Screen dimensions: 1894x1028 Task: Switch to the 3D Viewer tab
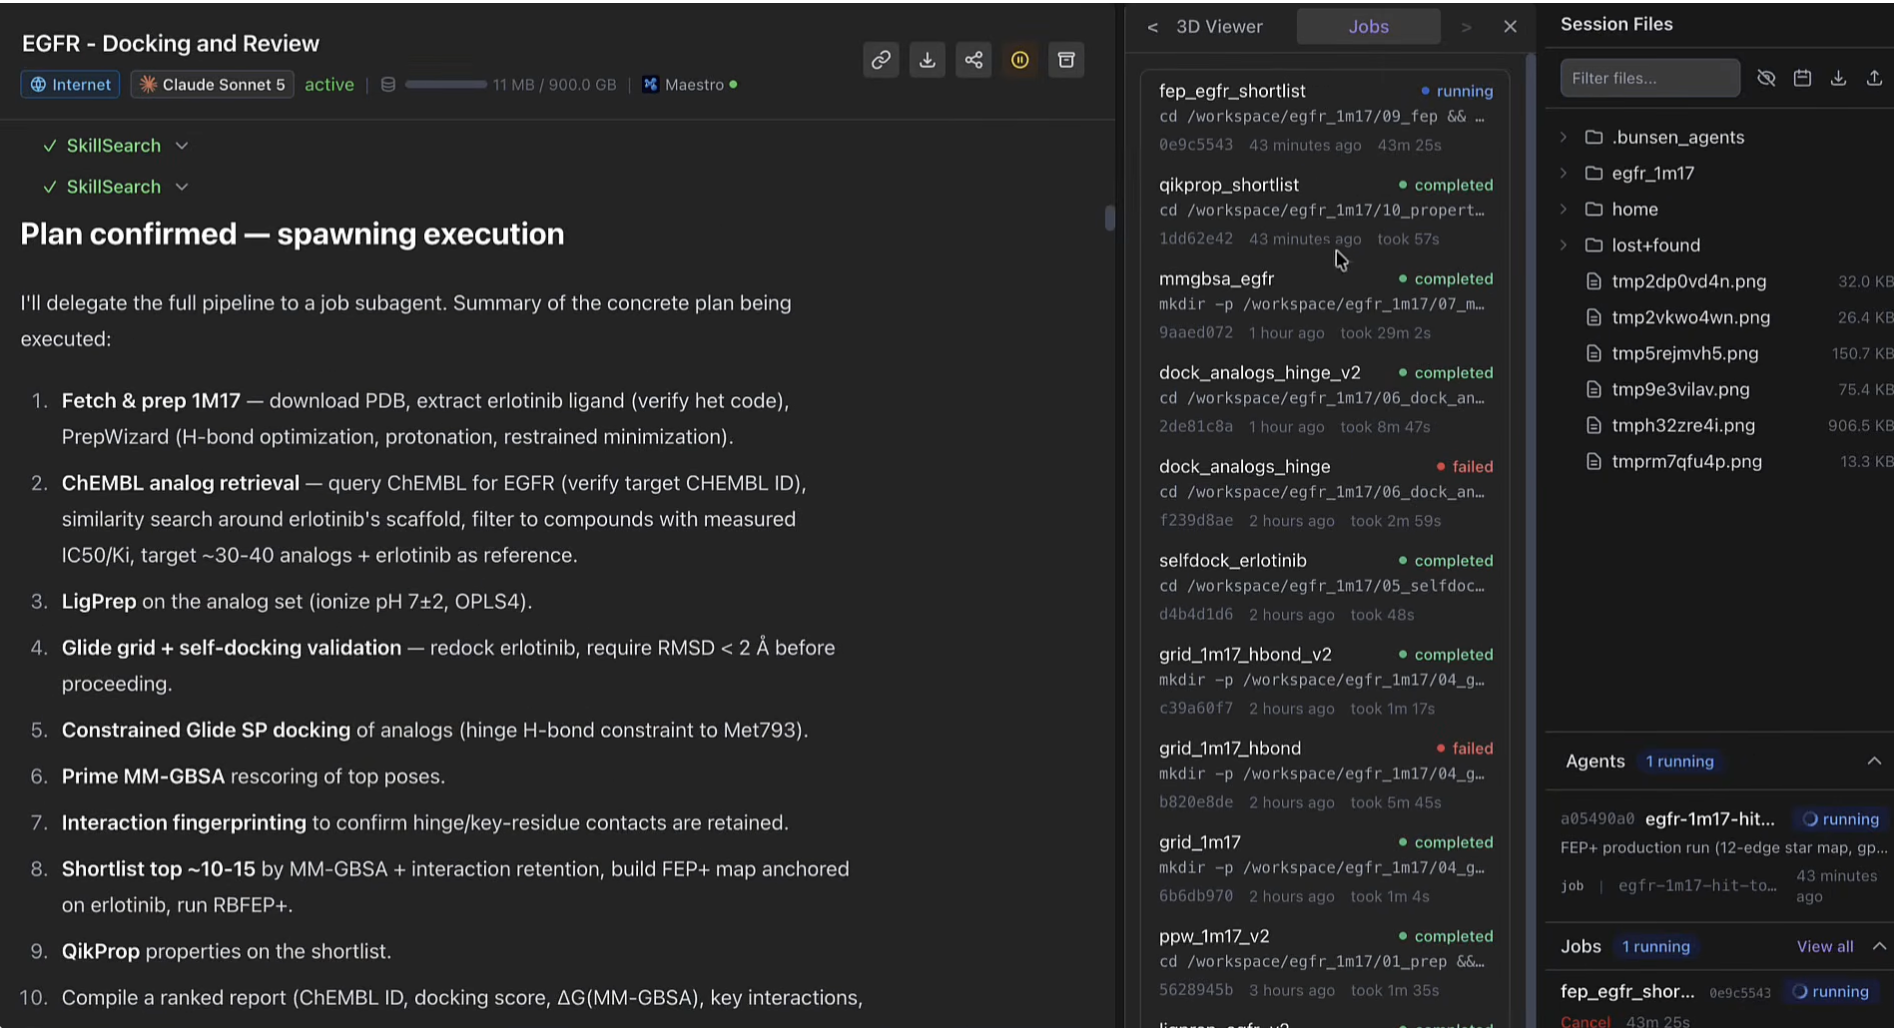(1219, 27)
